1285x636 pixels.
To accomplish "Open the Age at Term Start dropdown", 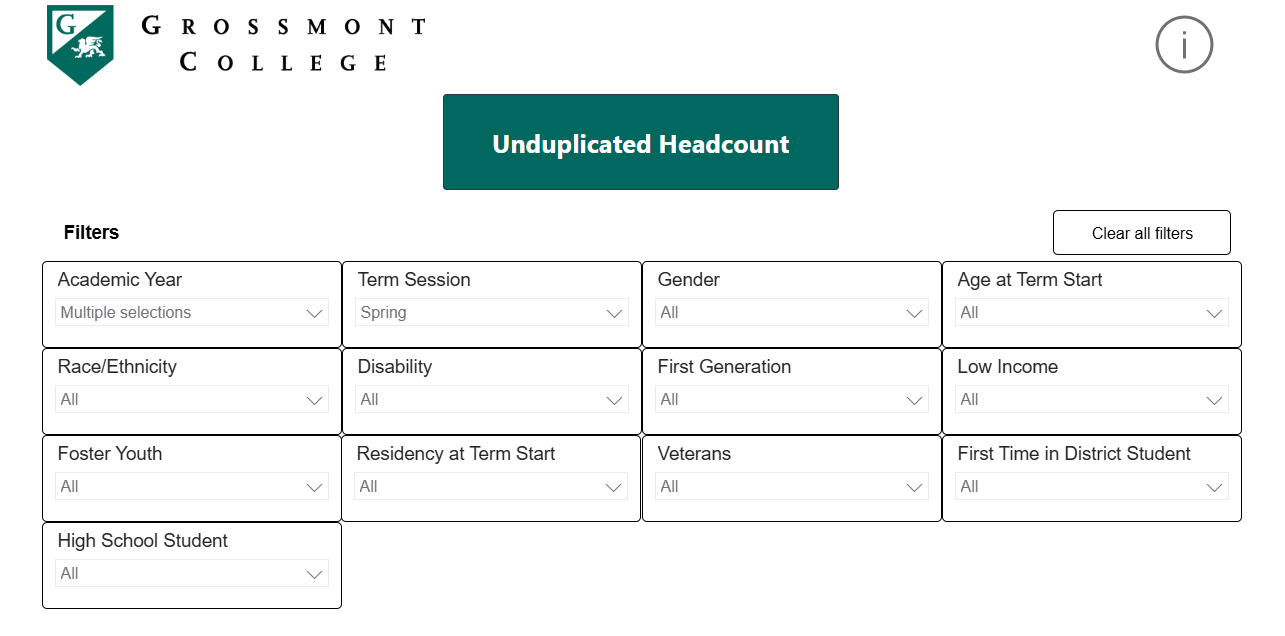I will [x=1091, y=312].
